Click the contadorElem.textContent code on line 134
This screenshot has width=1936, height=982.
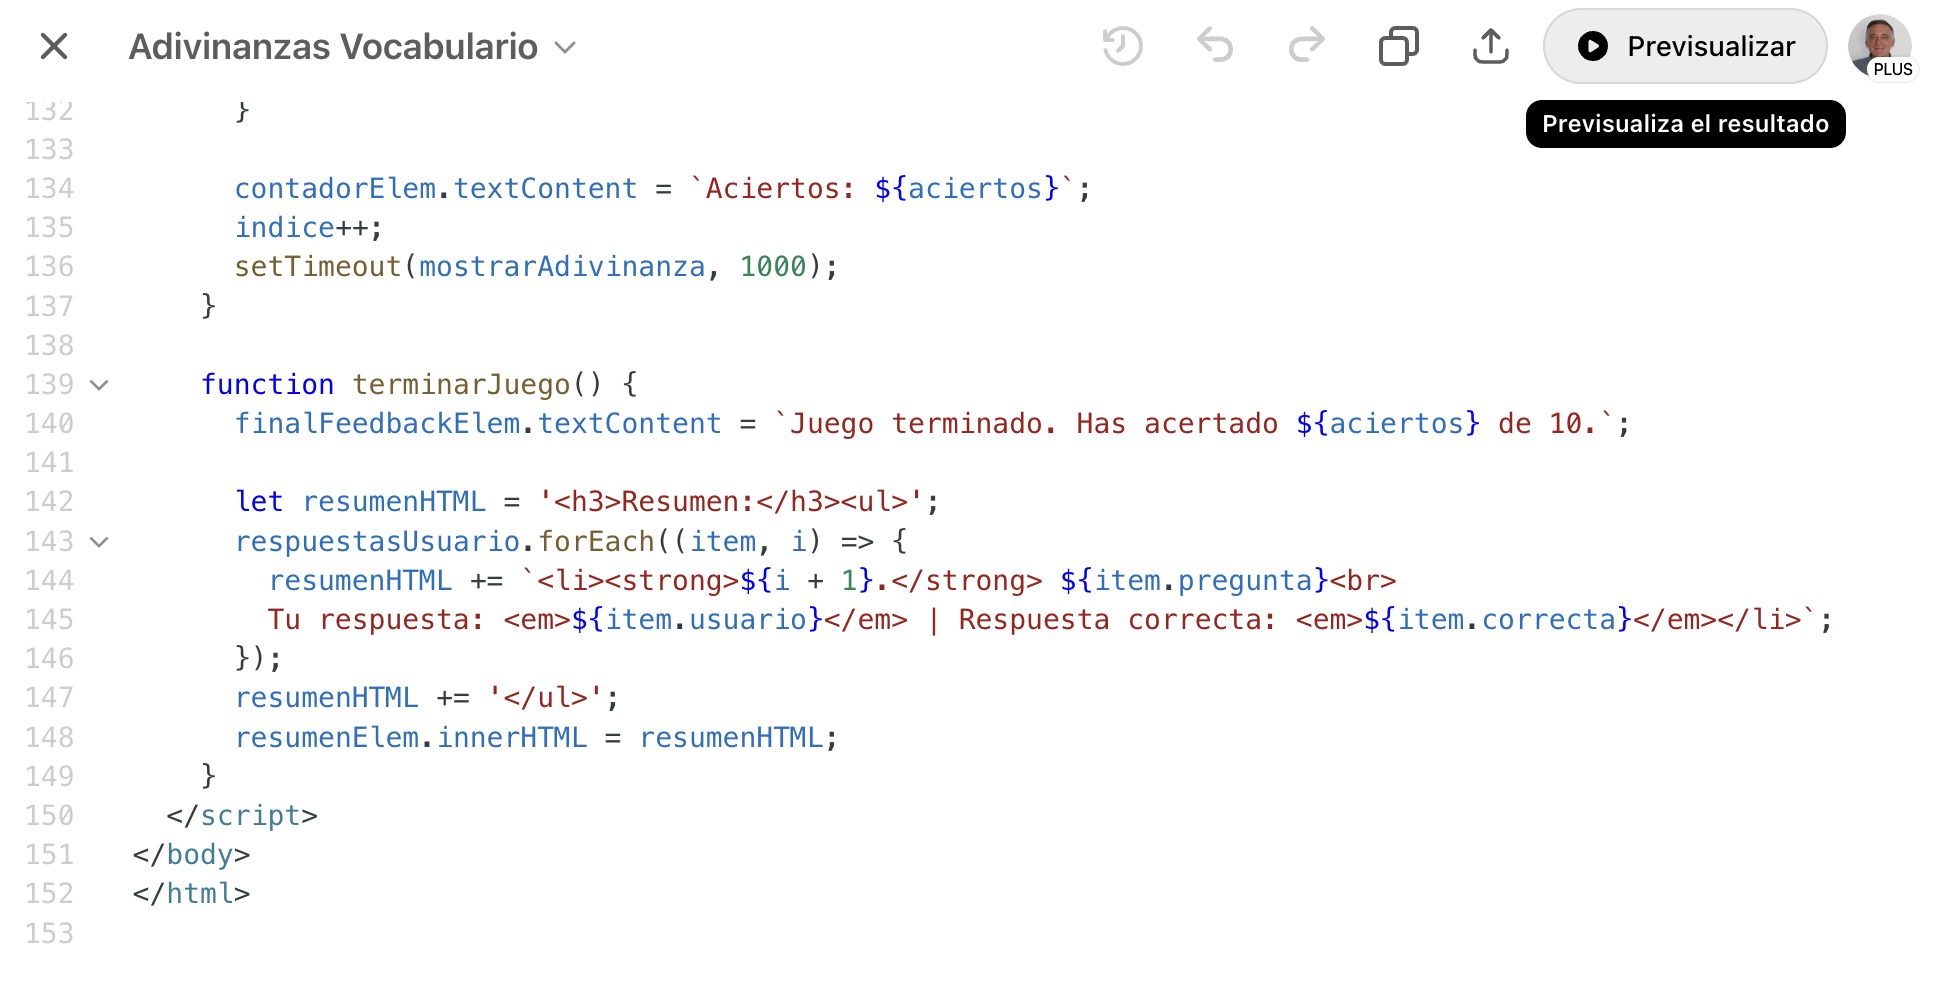click(435, 188)
